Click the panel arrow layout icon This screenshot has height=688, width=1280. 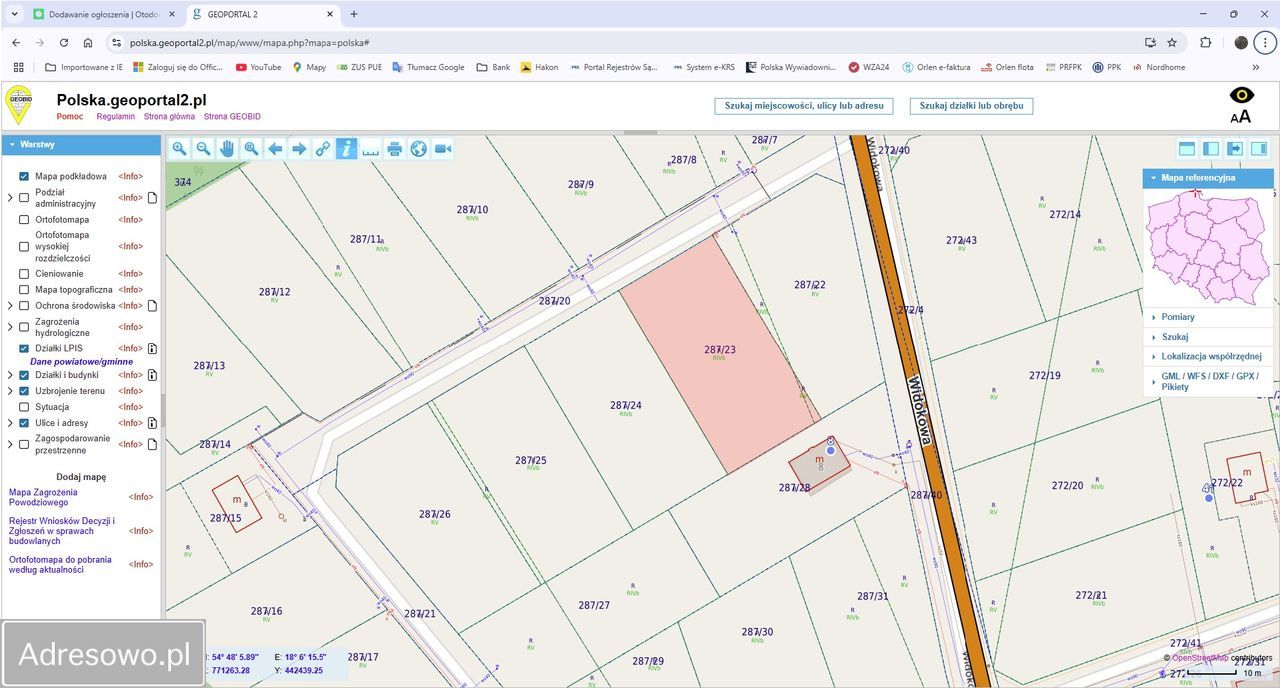(x=1235, y=149)
